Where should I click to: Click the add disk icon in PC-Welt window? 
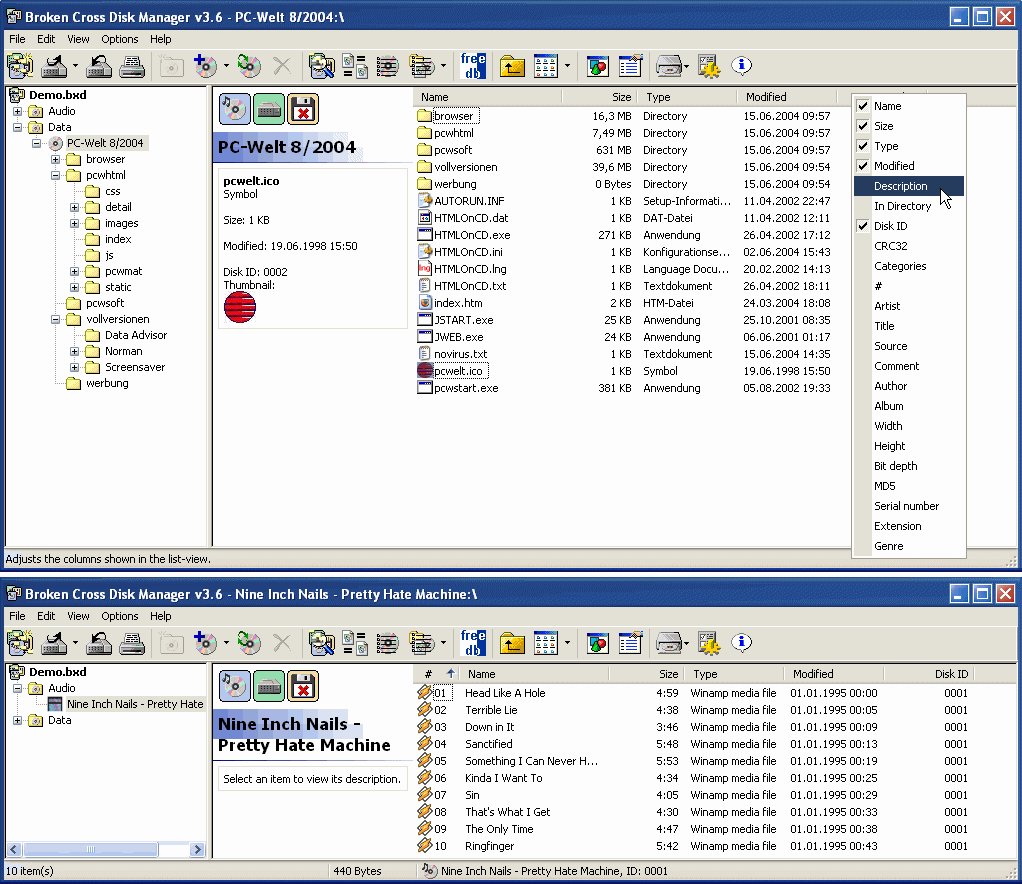click(x=205, y=66)
